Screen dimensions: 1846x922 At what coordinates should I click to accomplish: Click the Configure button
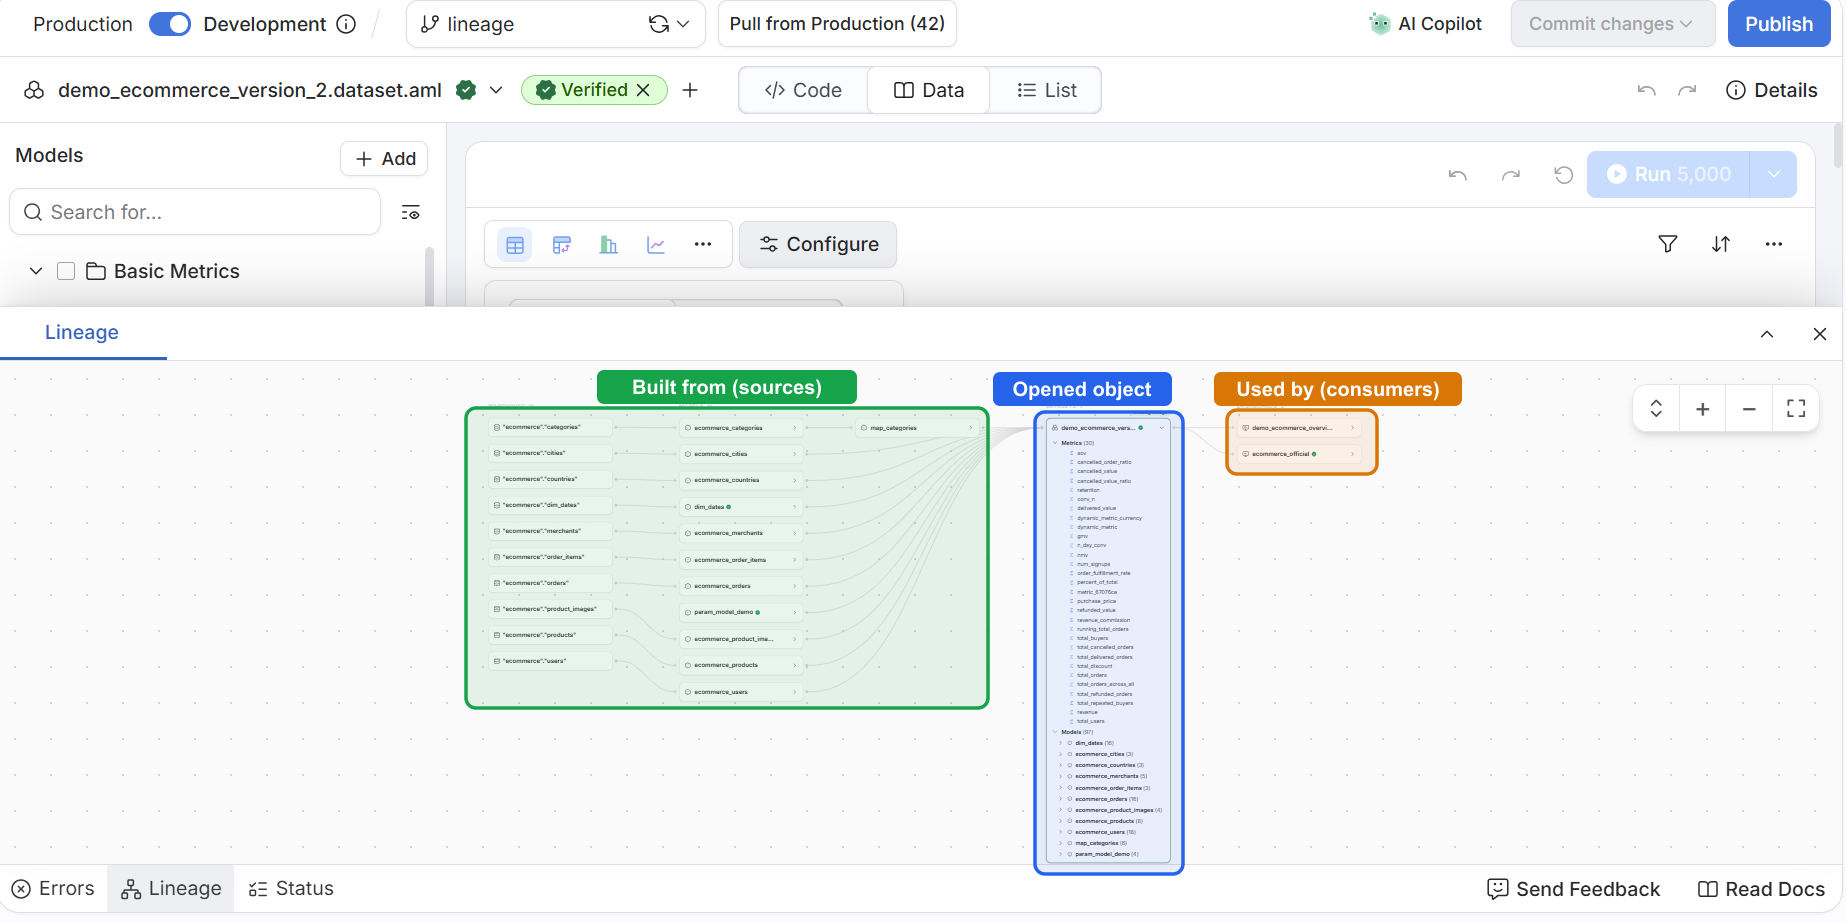click(x=818, y=245)
